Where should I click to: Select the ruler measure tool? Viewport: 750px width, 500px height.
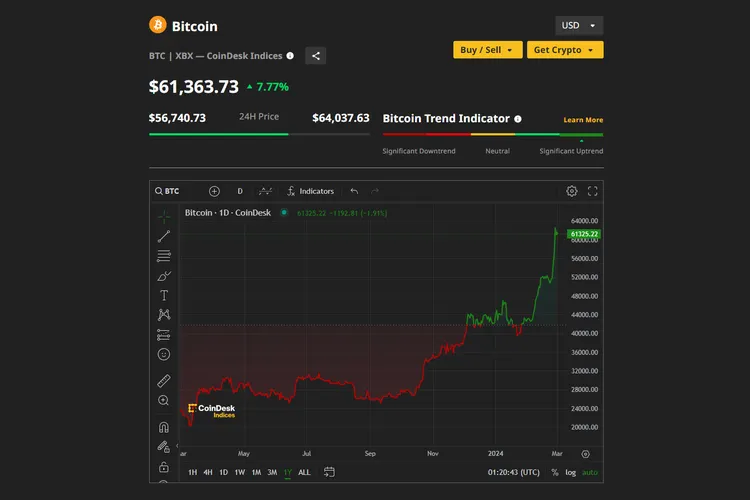click(164, 381)
